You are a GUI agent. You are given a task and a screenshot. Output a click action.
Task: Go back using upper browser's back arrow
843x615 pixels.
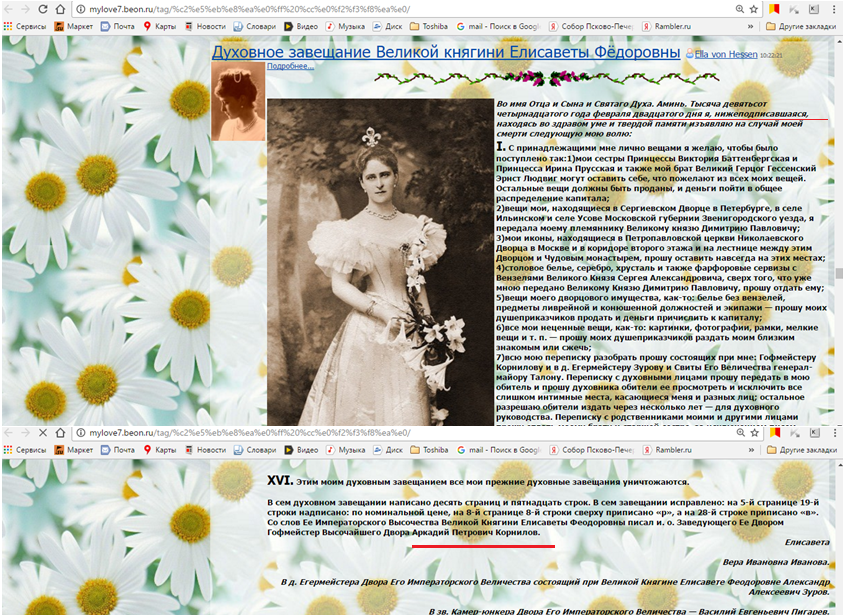(x=9, y=9)
